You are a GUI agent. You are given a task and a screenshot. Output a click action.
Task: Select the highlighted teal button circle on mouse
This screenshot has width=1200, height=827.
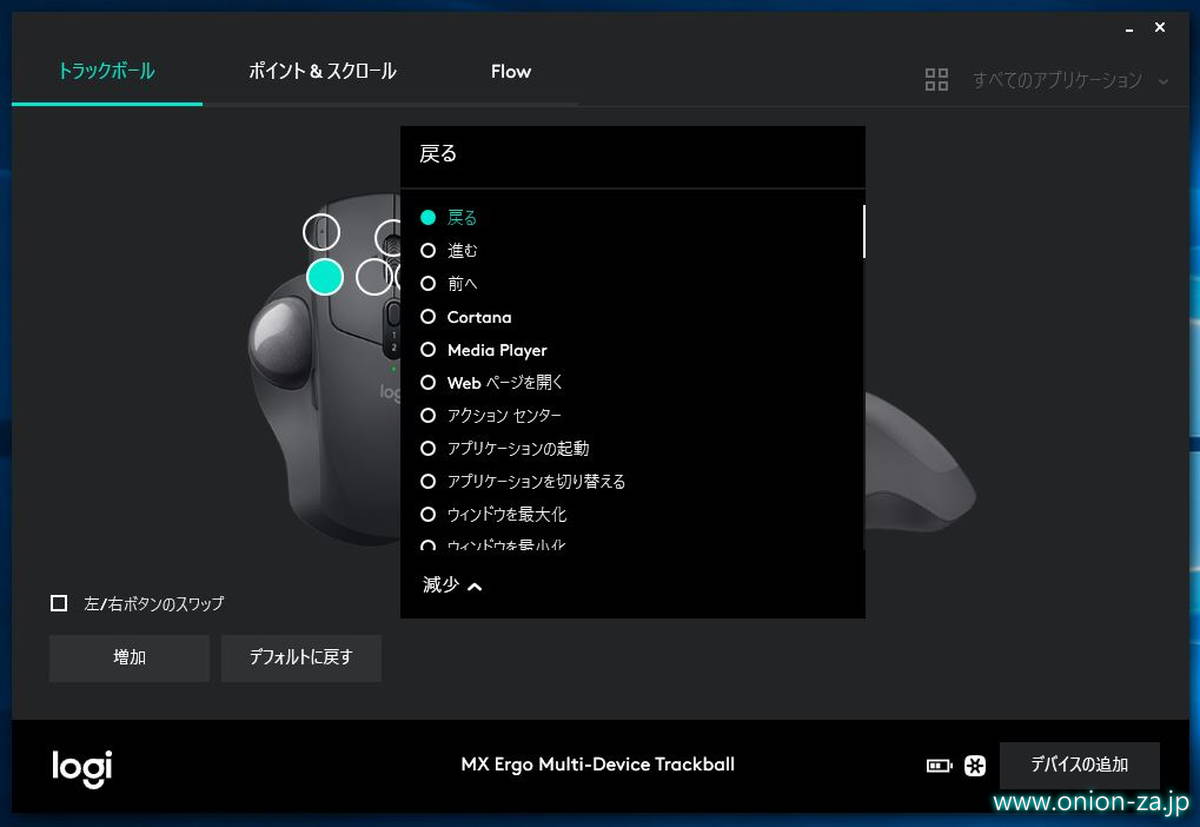[325, 277]
